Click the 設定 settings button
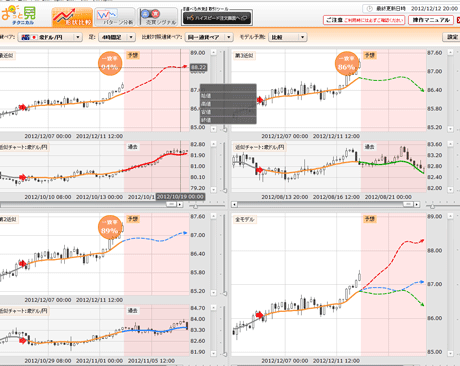The image size is (460, 366). [x=452, y=37]
